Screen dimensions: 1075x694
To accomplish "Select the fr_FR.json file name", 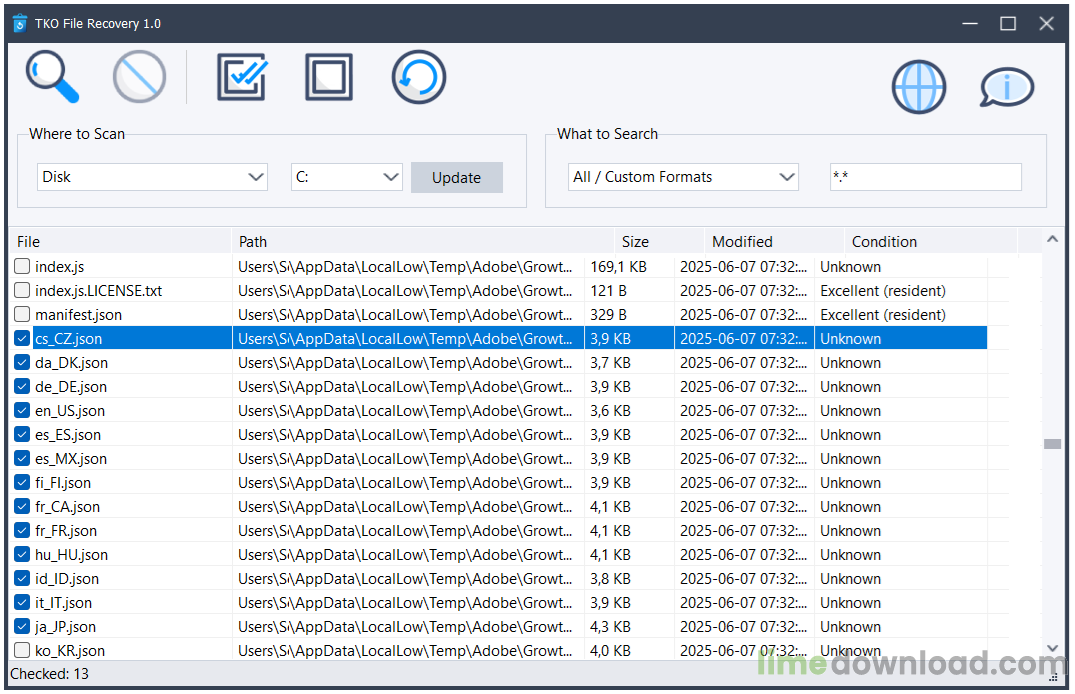I will click(x=66, y=531).
